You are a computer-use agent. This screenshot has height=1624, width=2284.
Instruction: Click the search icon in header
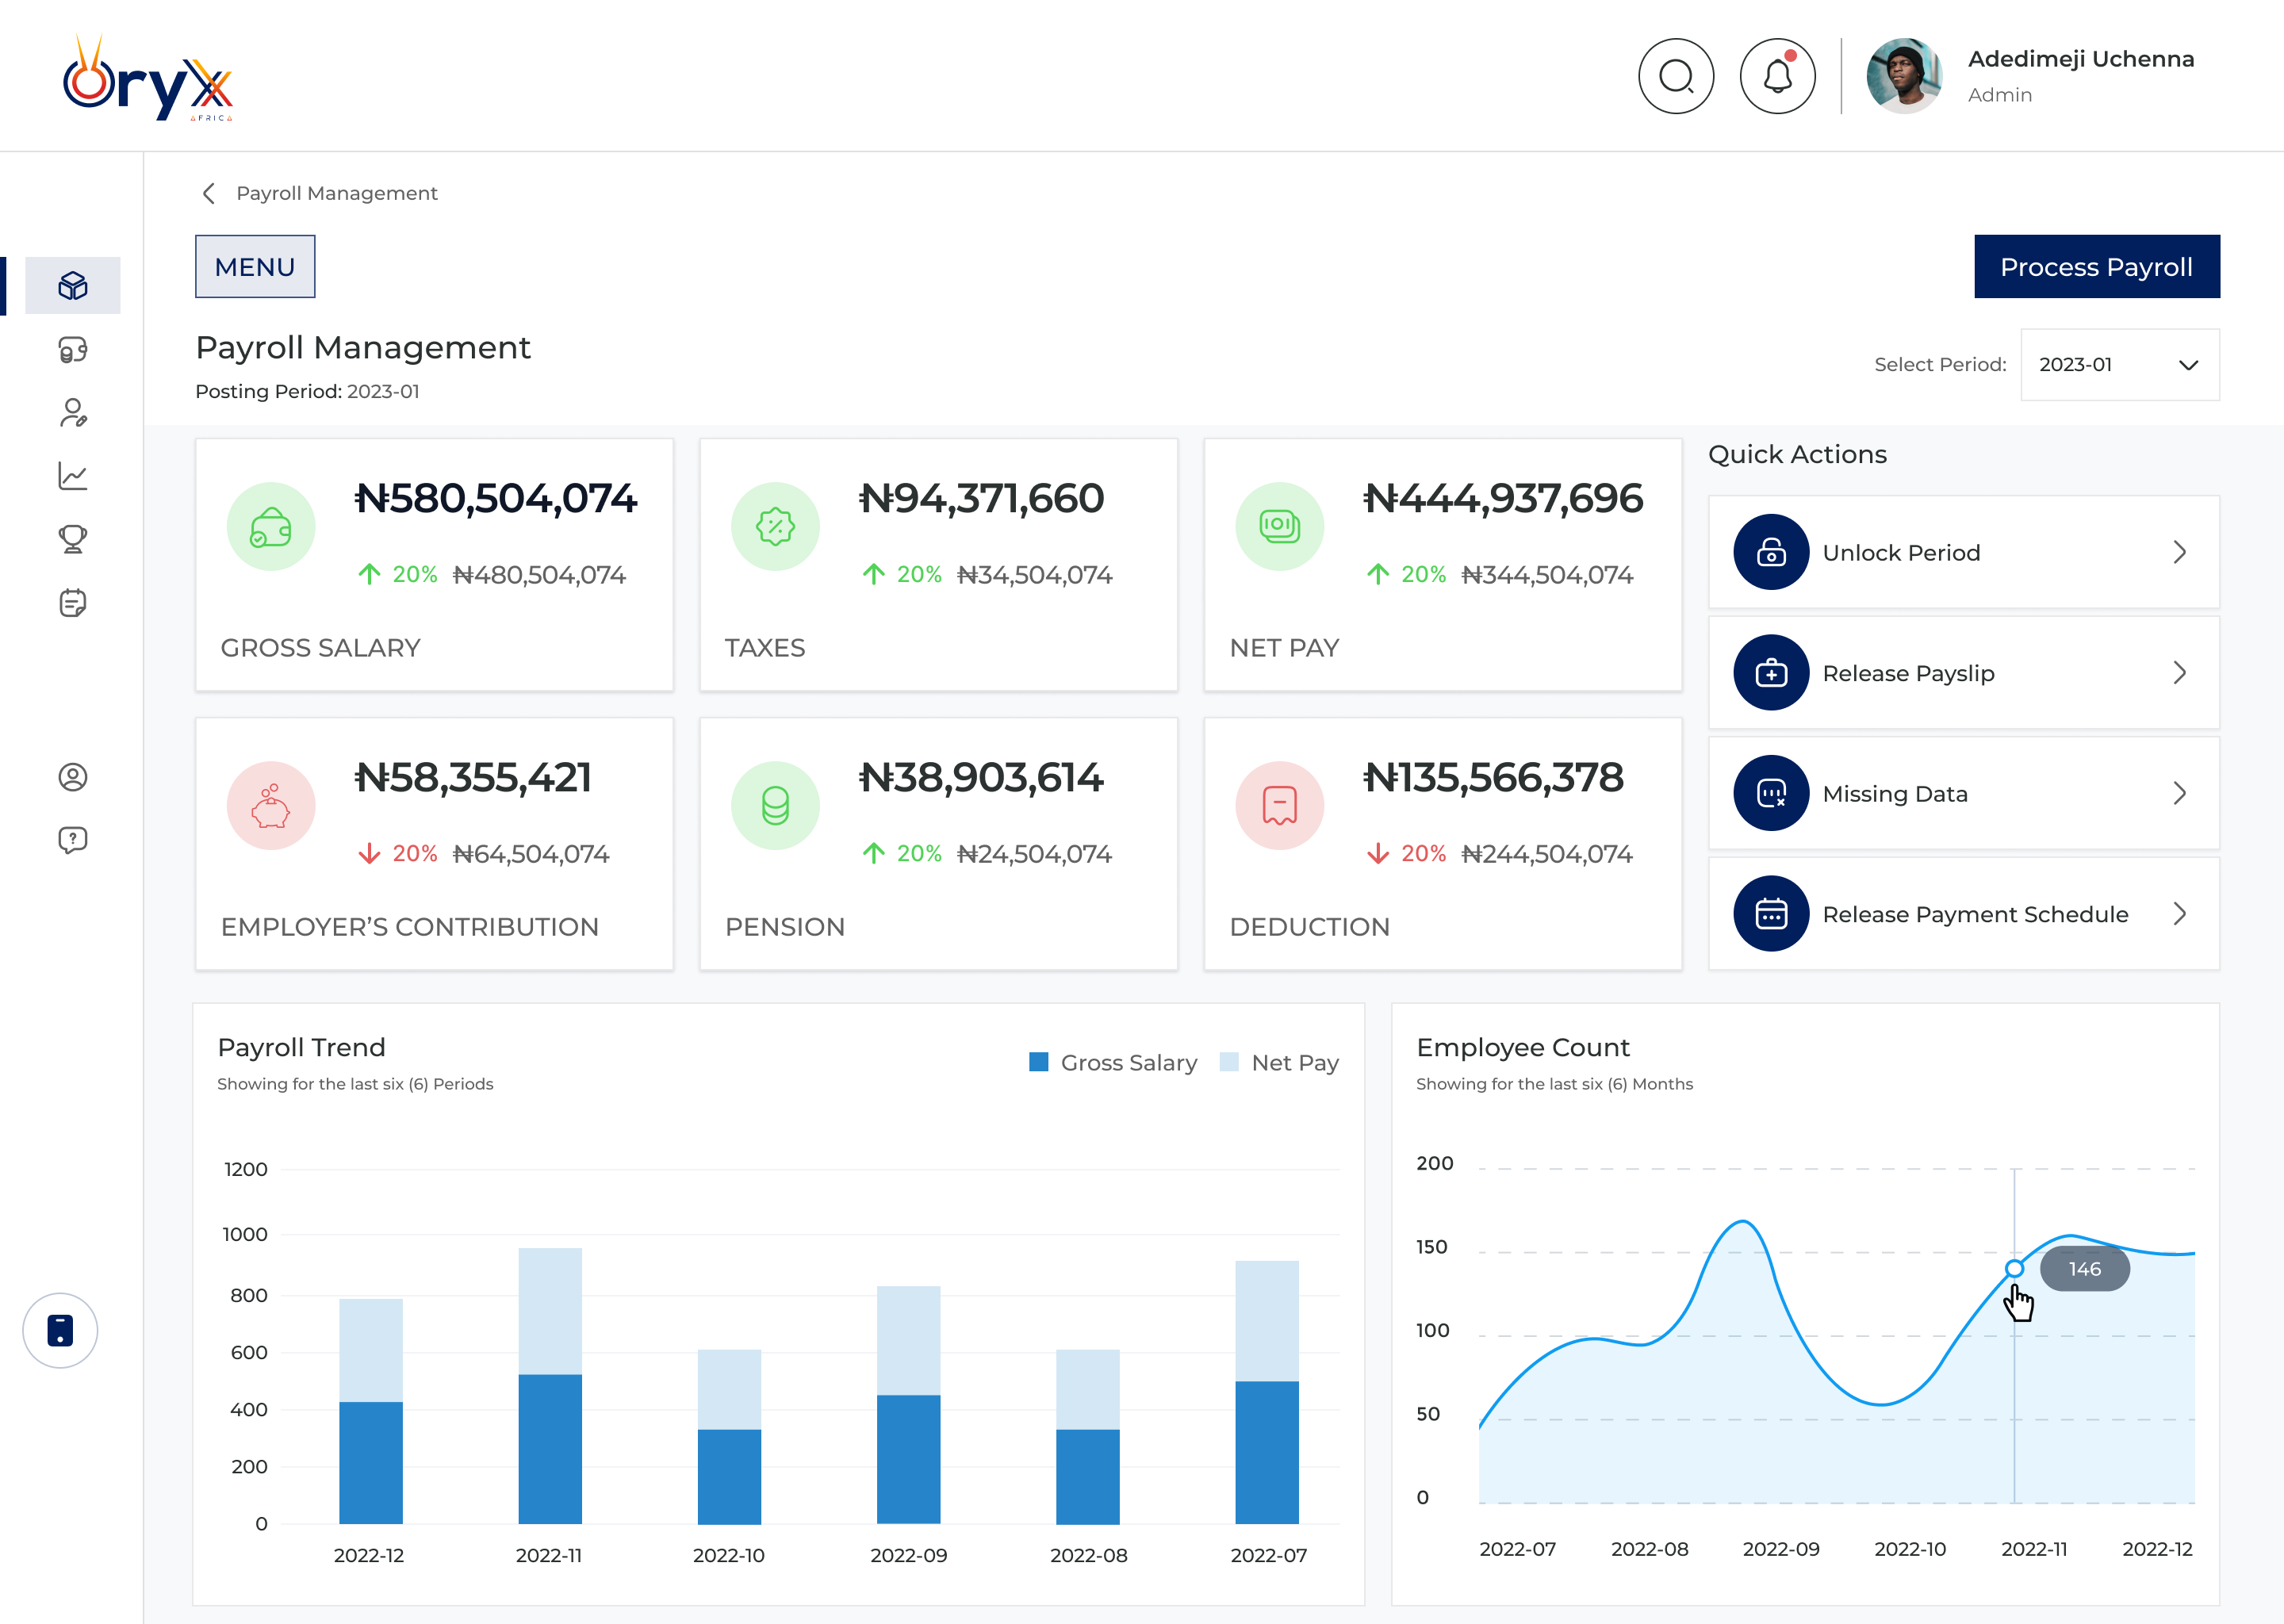point(1676,77)
